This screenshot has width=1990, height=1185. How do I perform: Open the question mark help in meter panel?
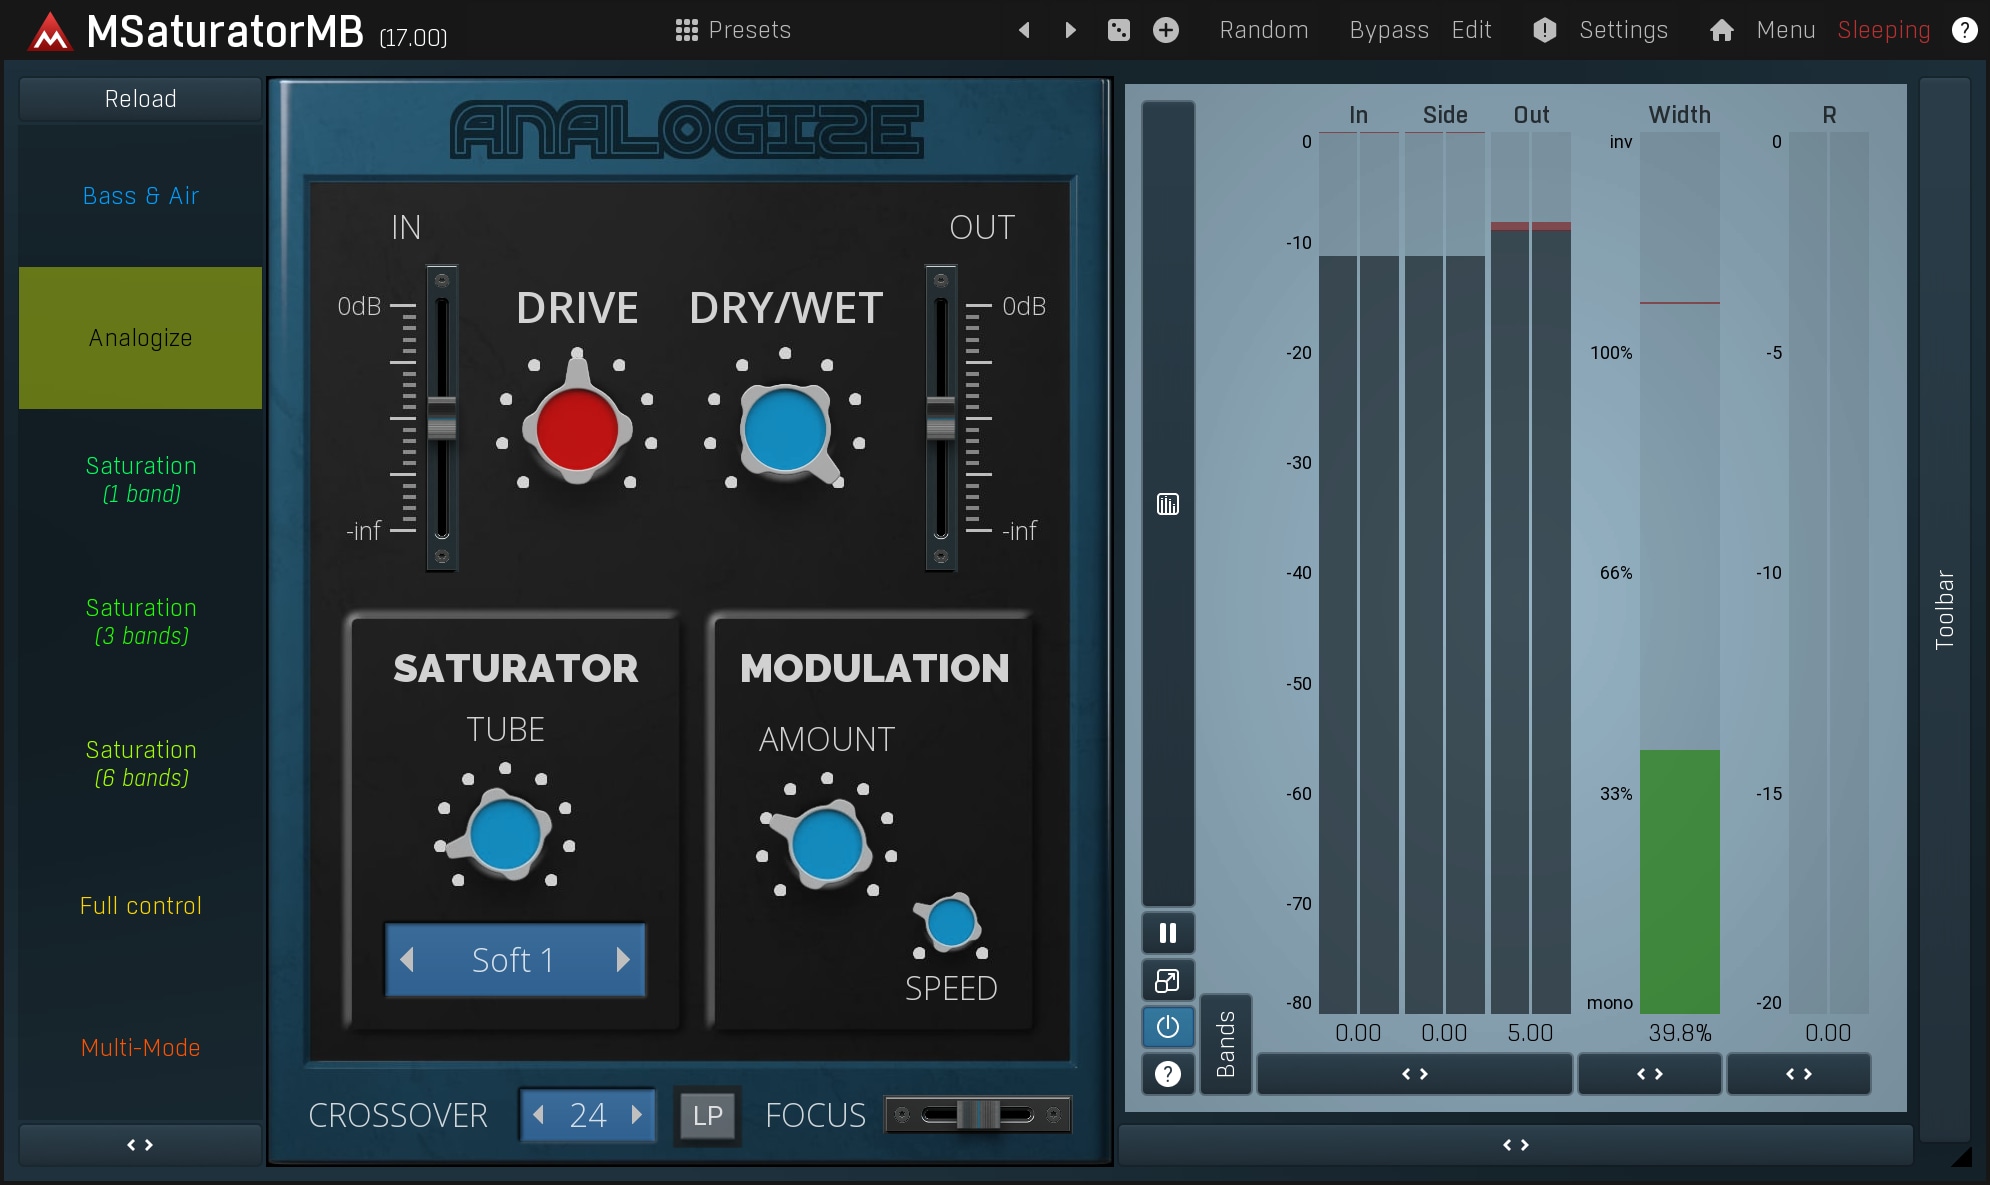click(x=1167, y=1074)
